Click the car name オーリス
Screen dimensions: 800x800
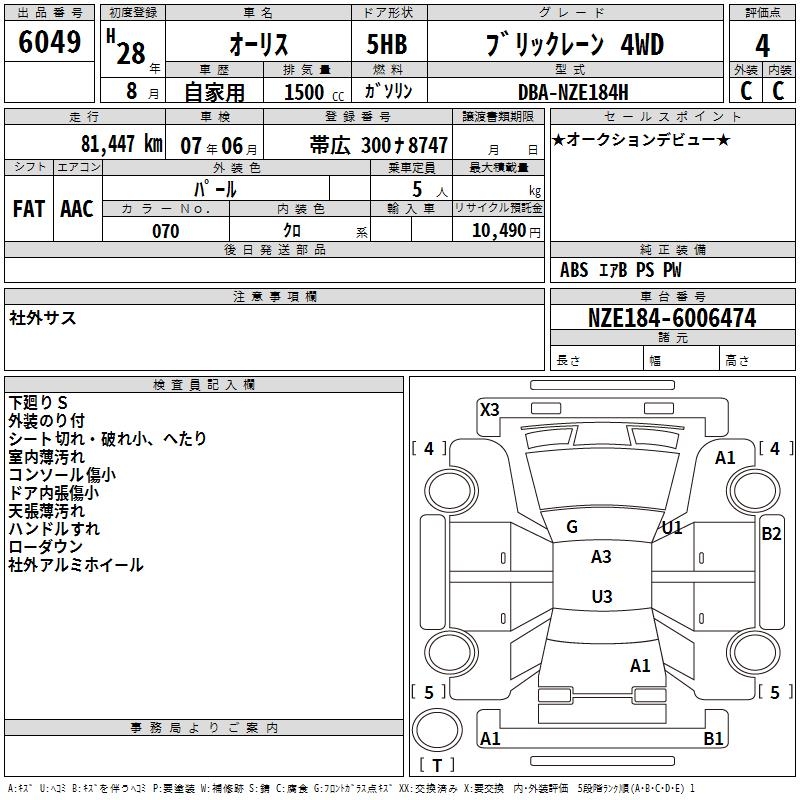point(259,44)
